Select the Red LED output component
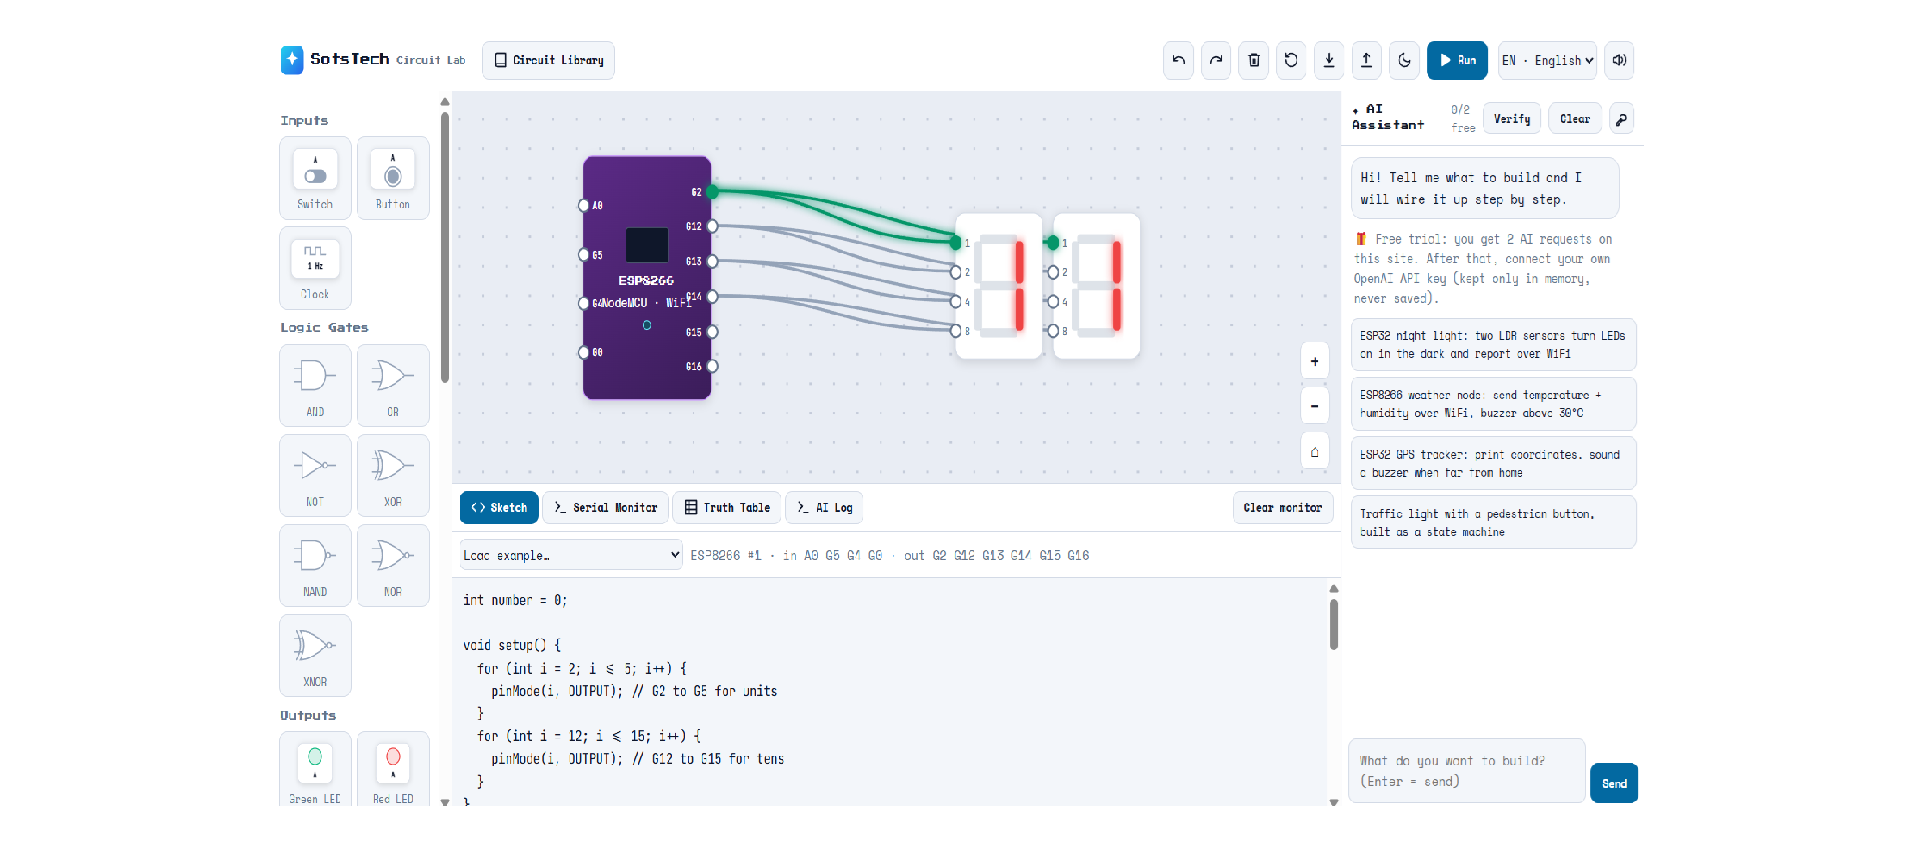The height and width of the screenshot is (860, 1917). pyautogui.click(x=393, y=769)
